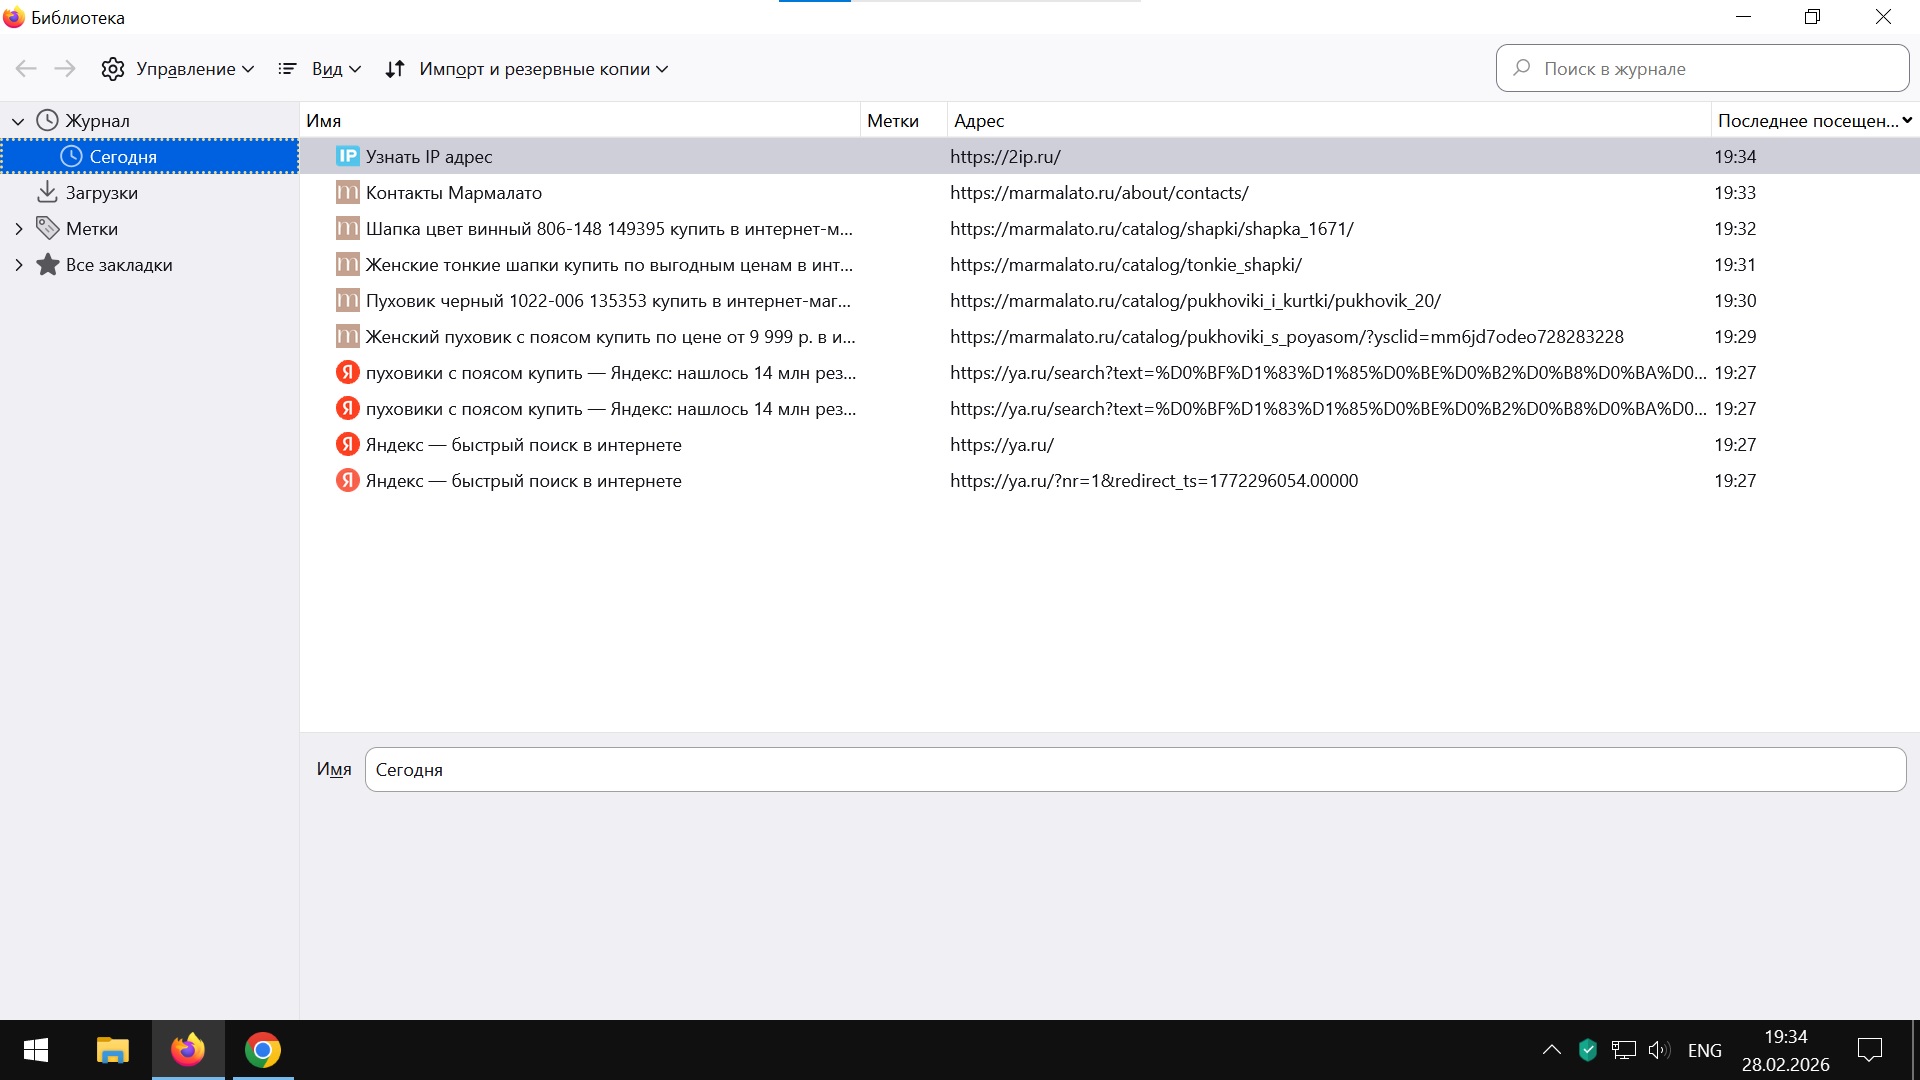Expand the Метки tree node
This screenshot has height=1080, width=1920.
tap(18, 229)
